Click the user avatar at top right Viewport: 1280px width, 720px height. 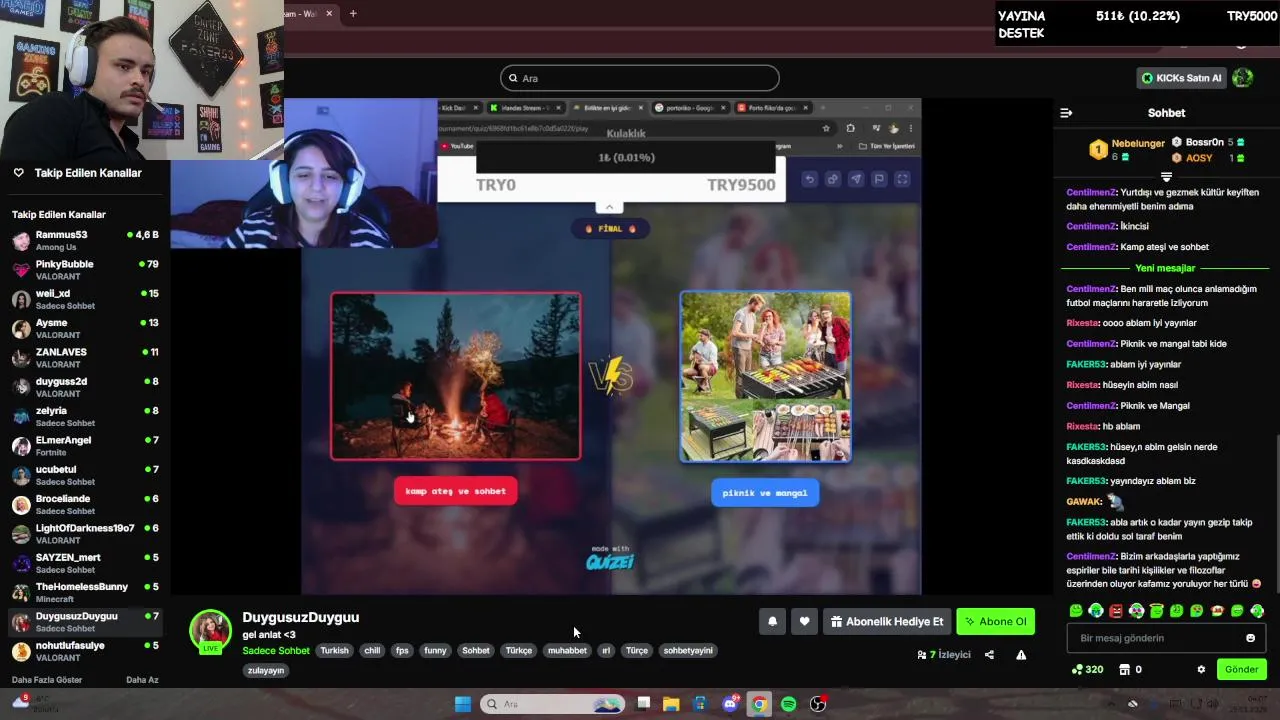(1243, 78)
